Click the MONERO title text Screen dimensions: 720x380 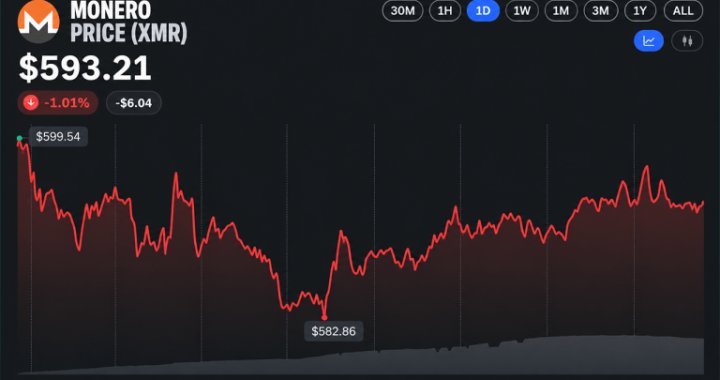(x=110, y=10)
